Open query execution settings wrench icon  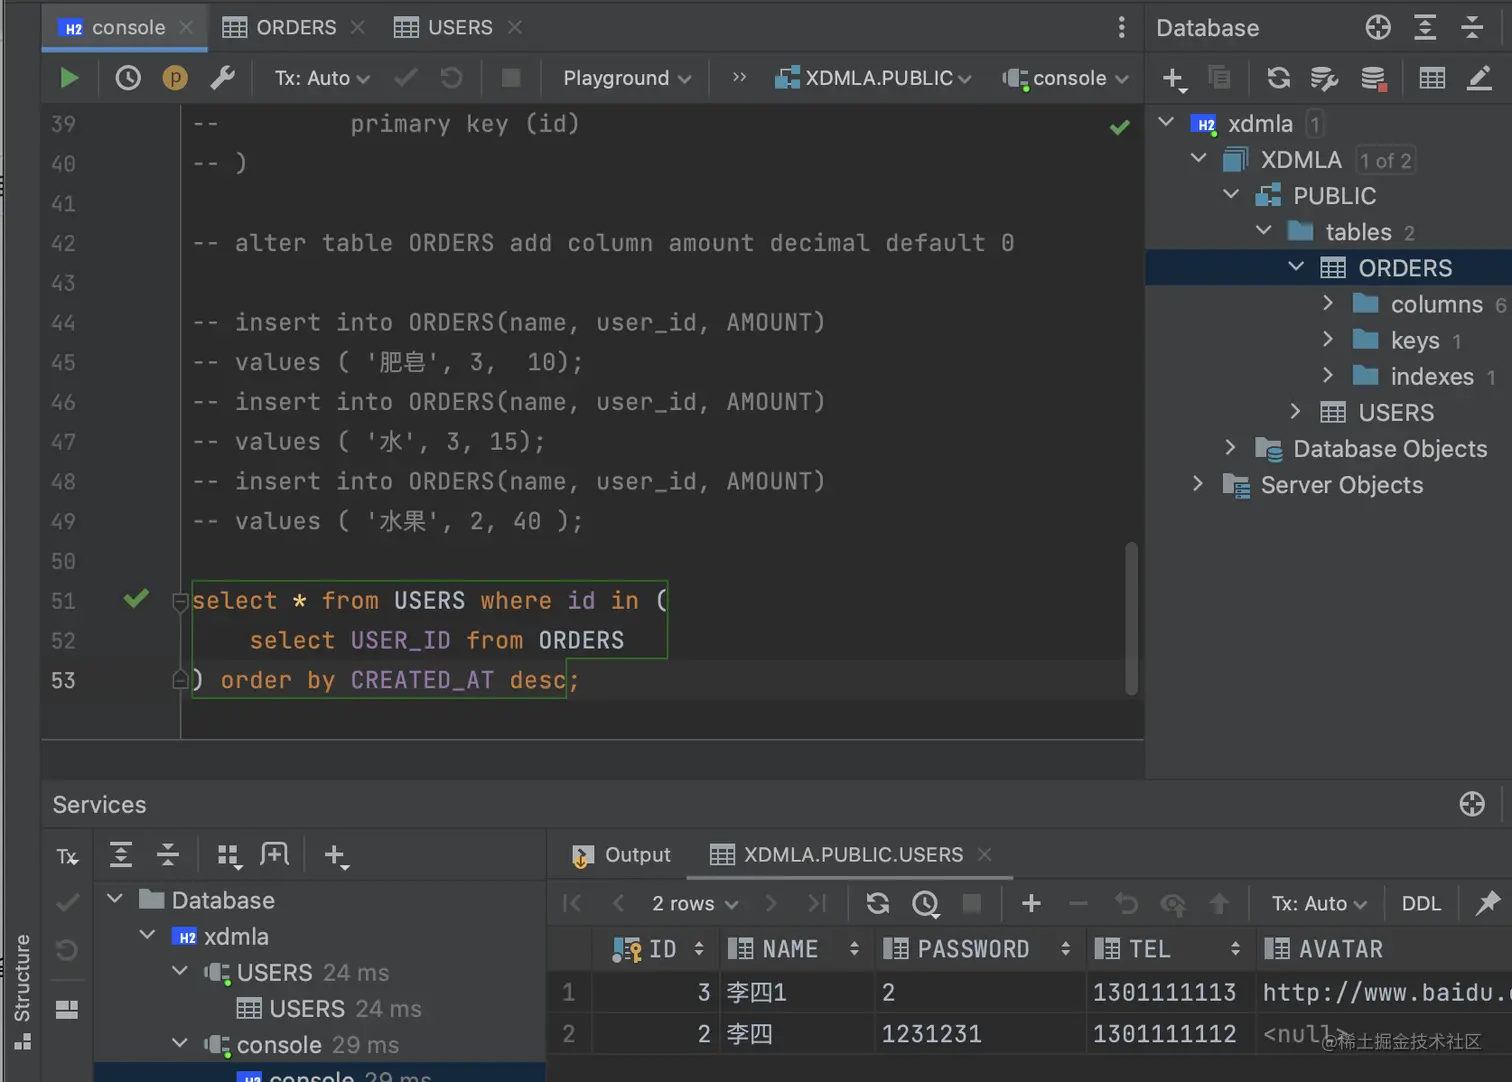coord(222,78)
